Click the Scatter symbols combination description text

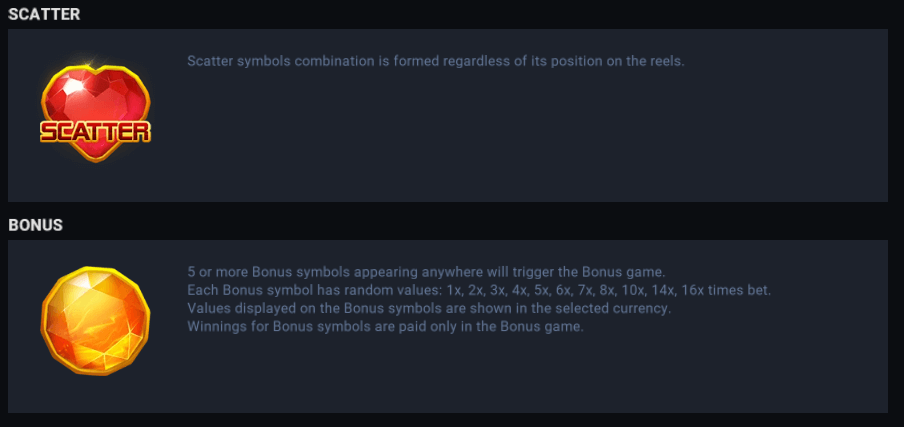click(435, 61)
